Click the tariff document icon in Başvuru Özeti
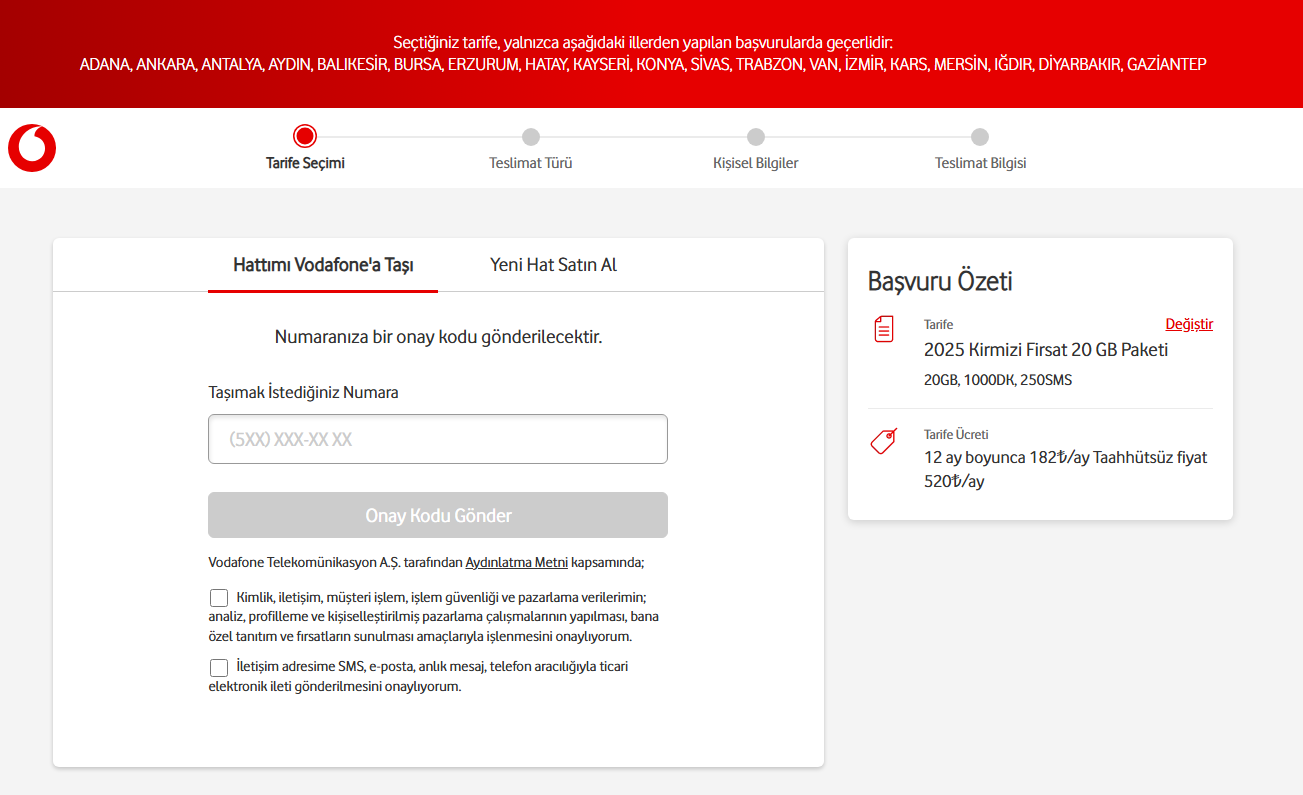 point(884,329)
